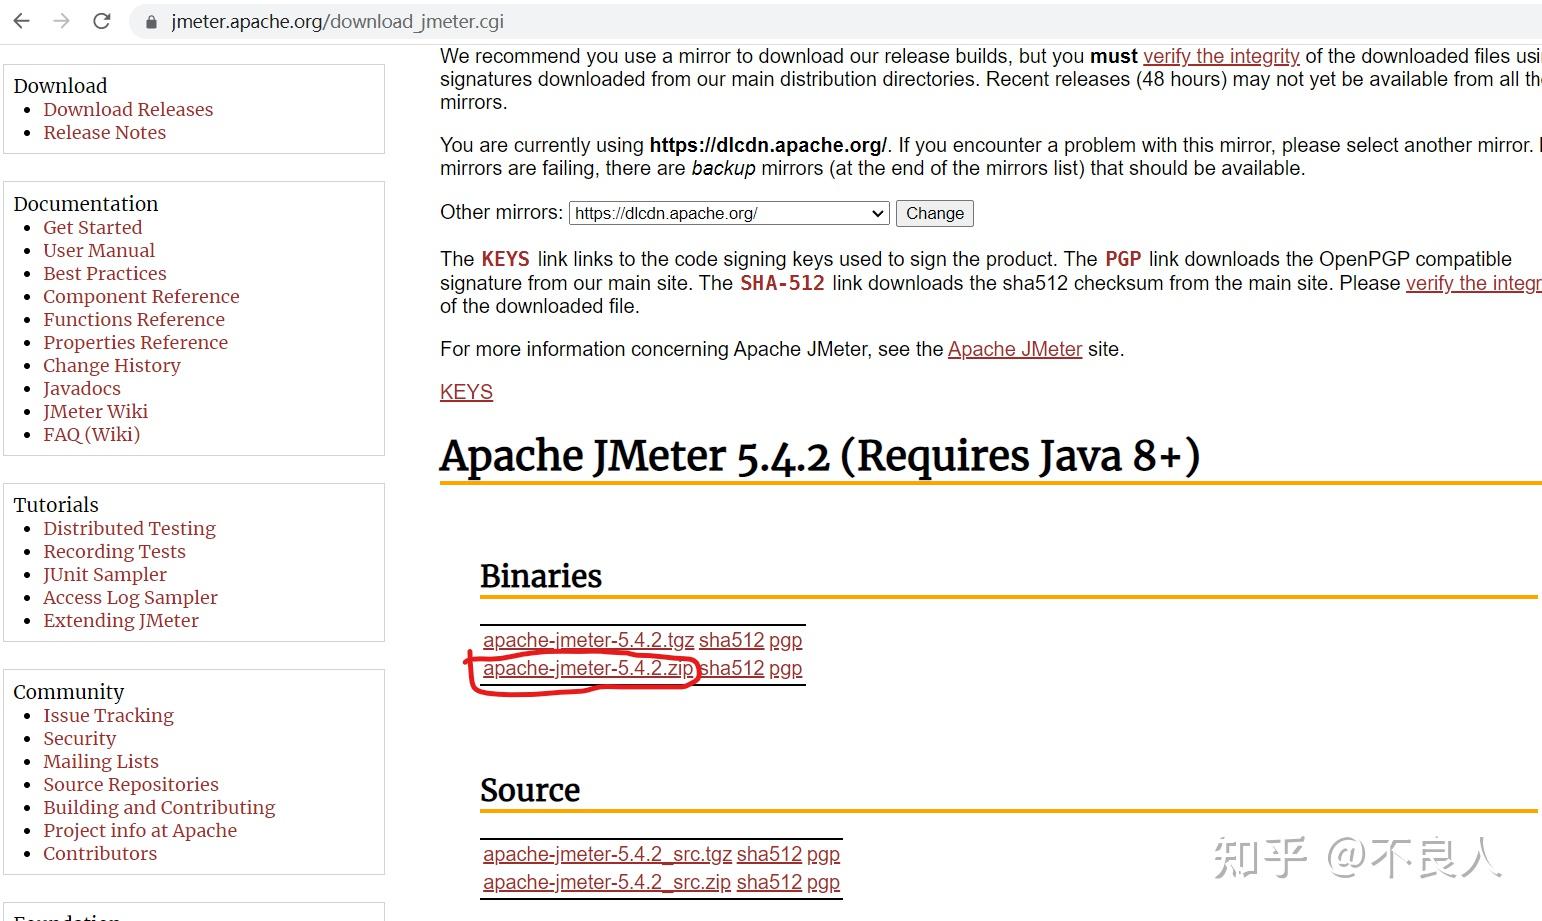The height and width of the screenshot is (921, 1542).
Task: Click the browser forward arrow
Action: pyautogui.click(x=62, y=21)
